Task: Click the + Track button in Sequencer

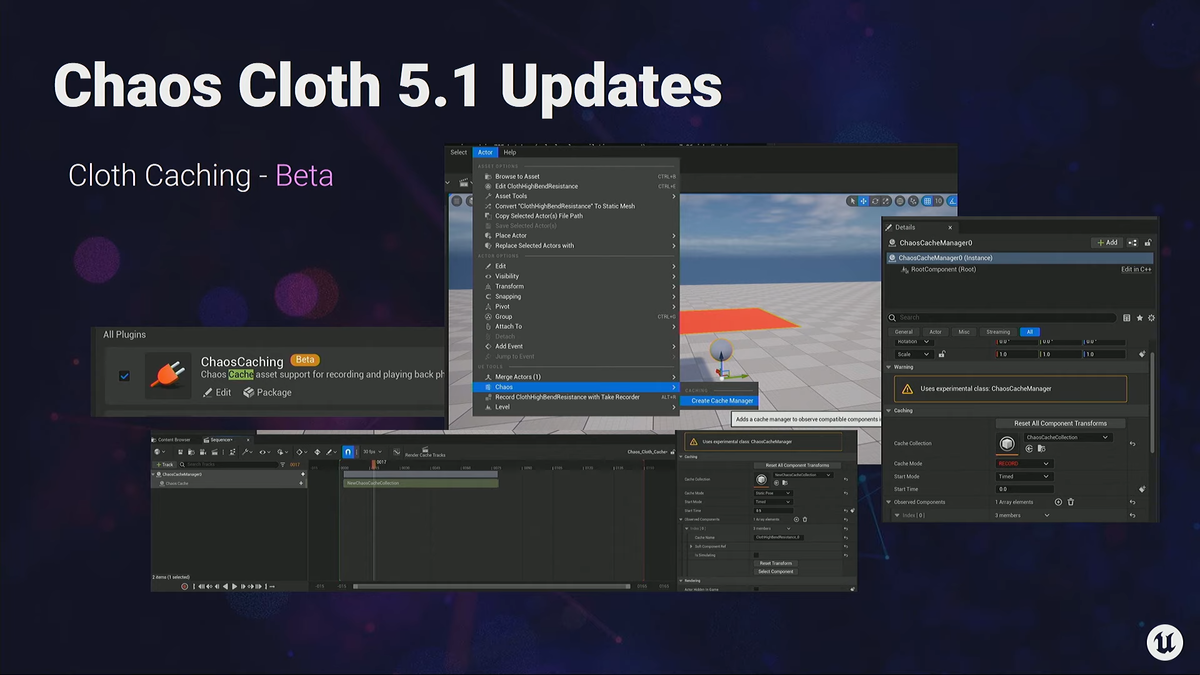Action: click(x=164, y=464)
